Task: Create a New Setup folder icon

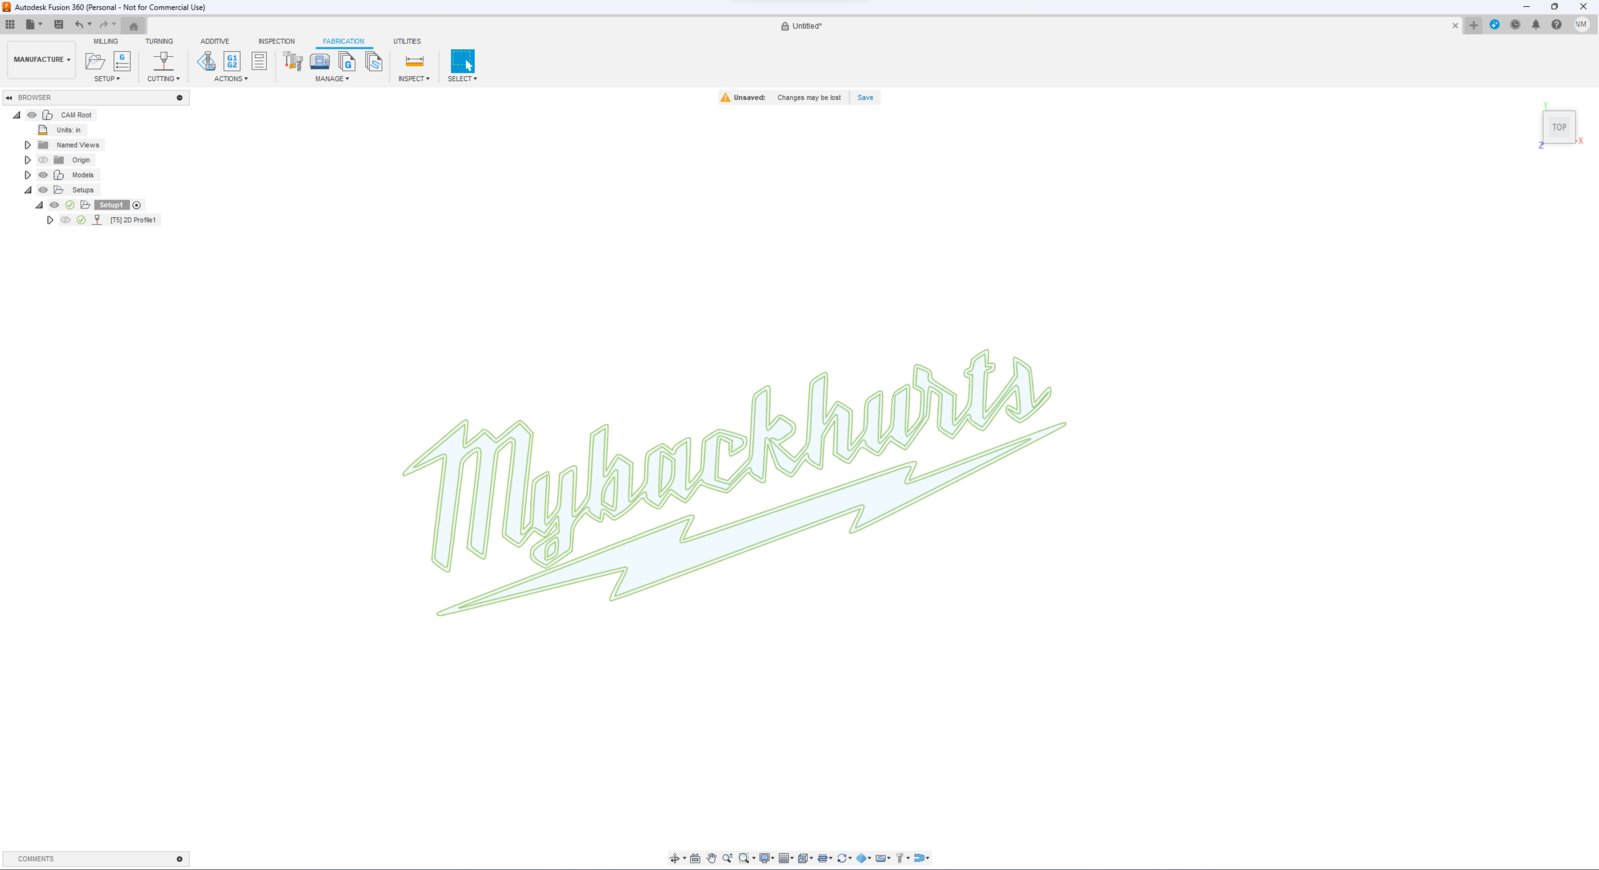Action: (95, 62)
